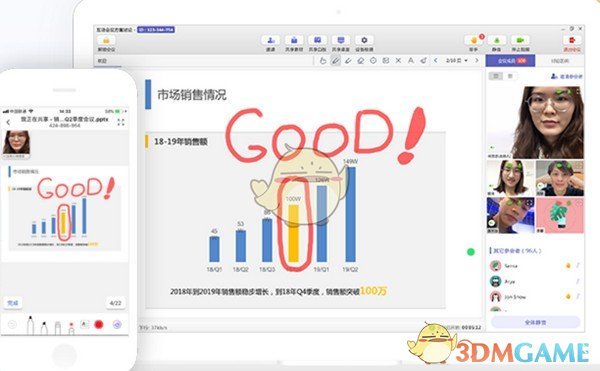
Task: Select participant Arya in the list
Action: point(535,281)
